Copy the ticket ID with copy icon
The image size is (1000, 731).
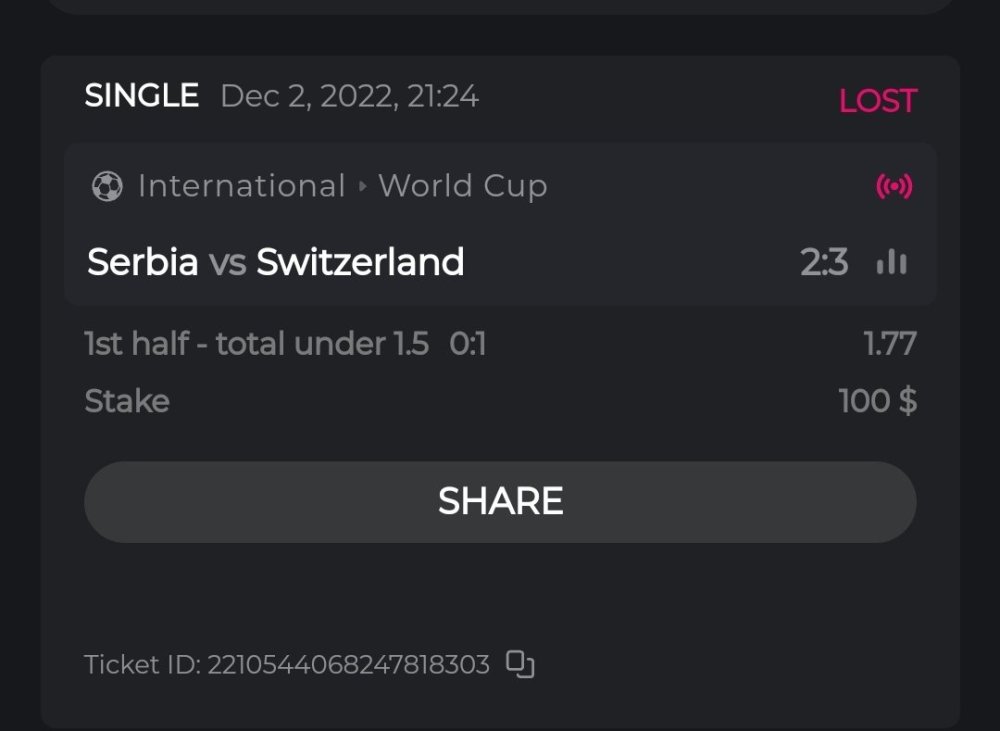[x=520, y=664]
